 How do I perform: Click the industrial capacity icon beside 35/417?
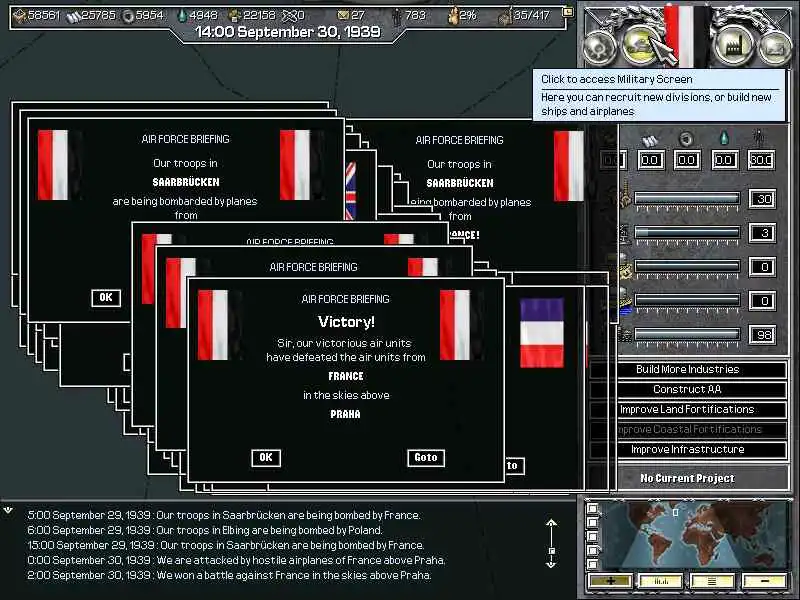click(505, 17)
